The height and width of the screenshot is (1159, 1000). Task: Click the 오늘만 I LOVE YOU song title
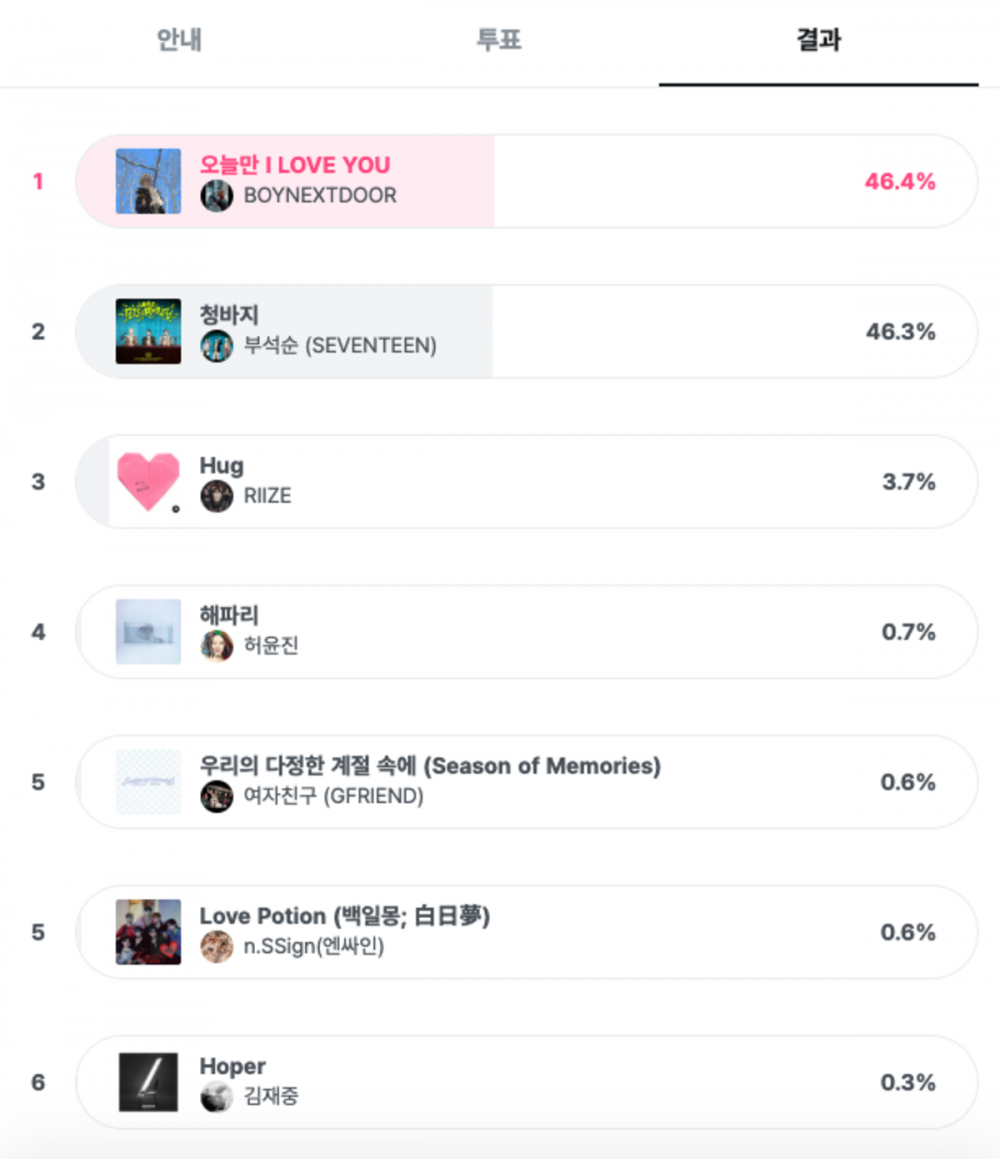tap(295, 164)
